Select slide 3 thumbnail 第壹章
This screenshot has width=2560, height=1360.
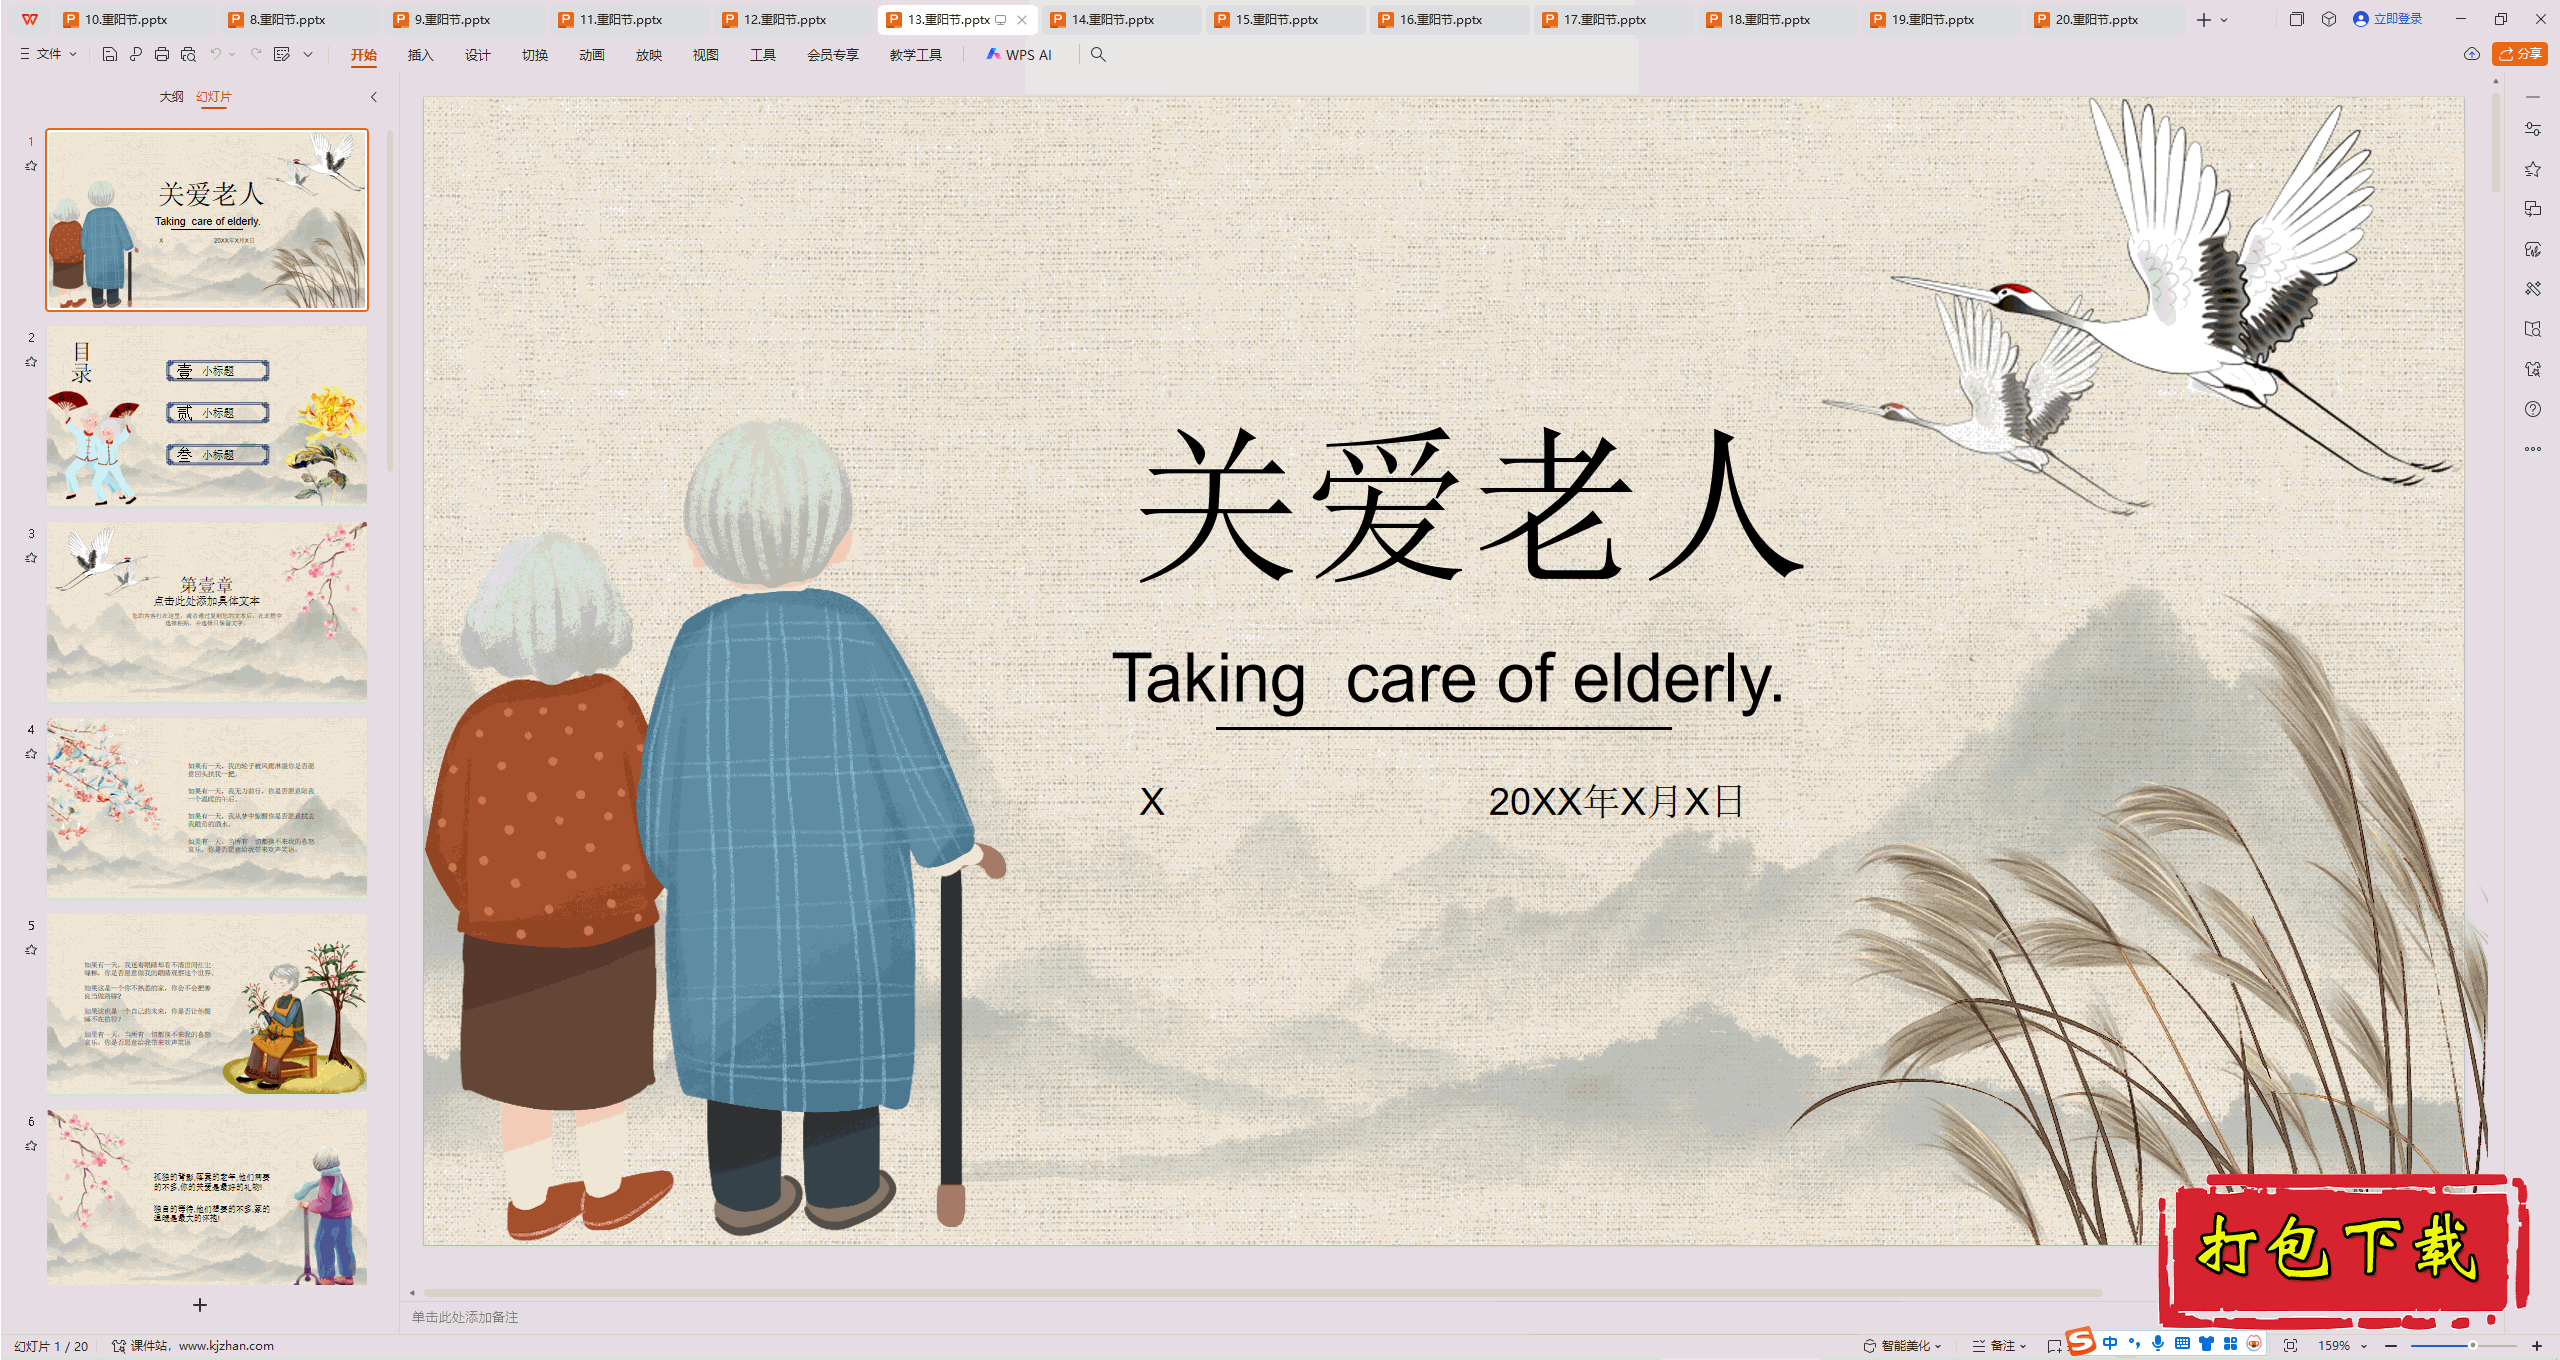pos(207,611)
